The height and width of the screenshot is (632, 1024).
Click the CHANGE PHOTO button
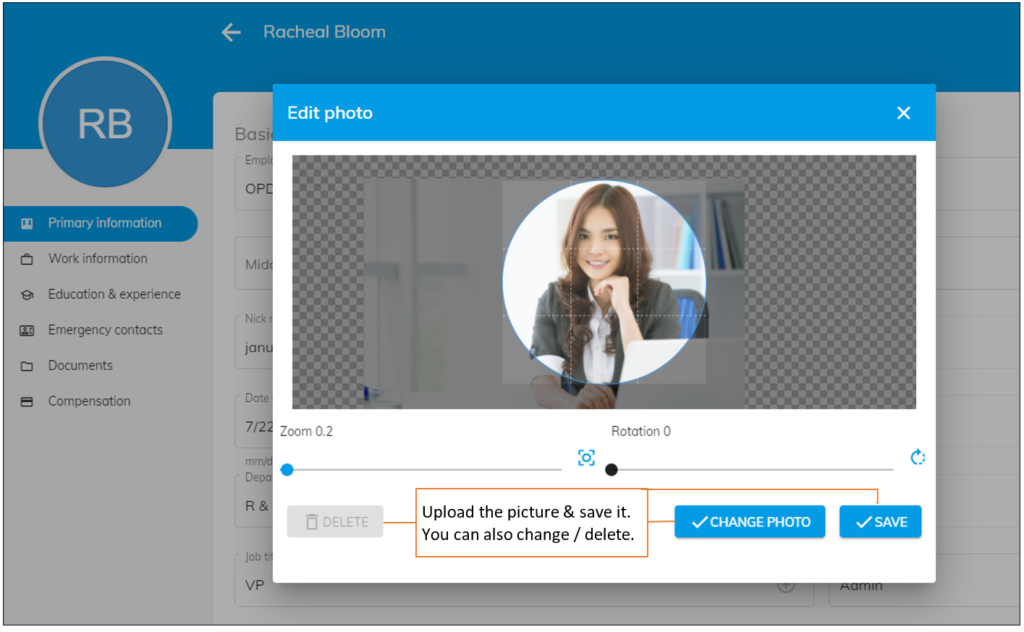pyautogui.click(x=749, y=521)
